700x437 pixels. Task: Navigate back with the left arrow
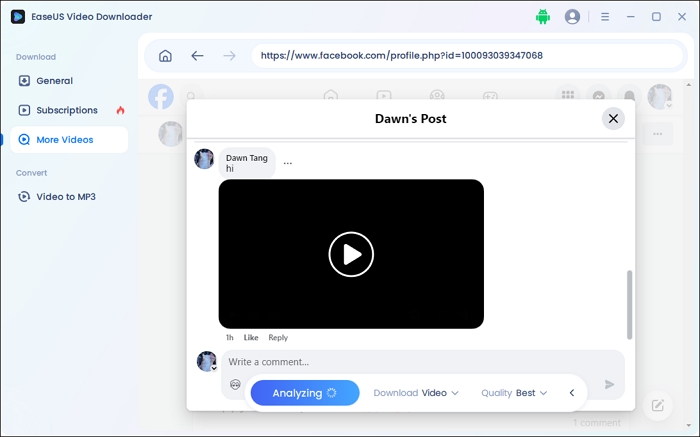pos(197,56)
